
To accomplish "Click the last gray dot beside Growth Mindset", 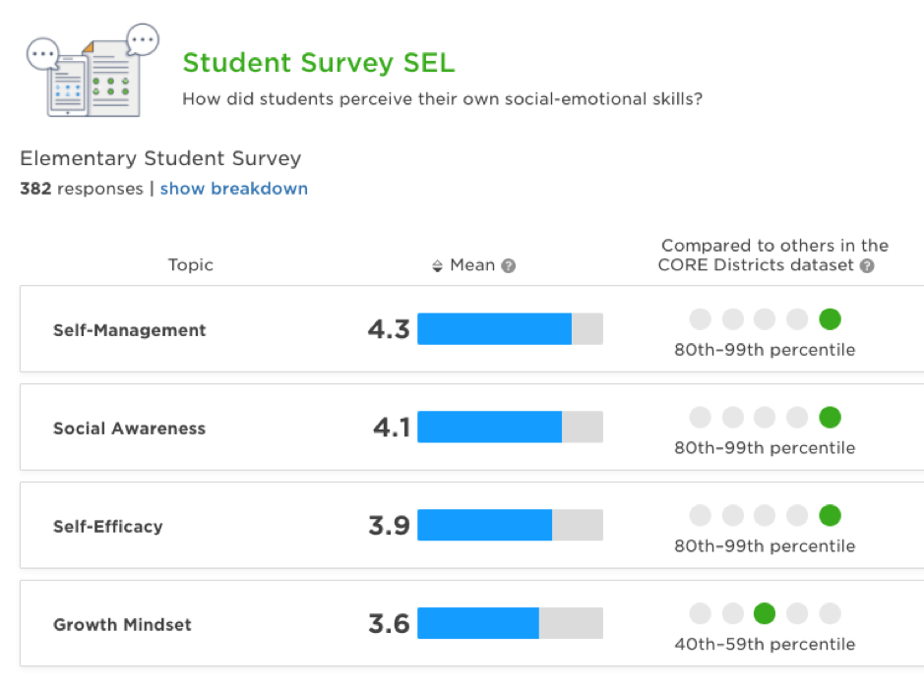I will point(829,614).
